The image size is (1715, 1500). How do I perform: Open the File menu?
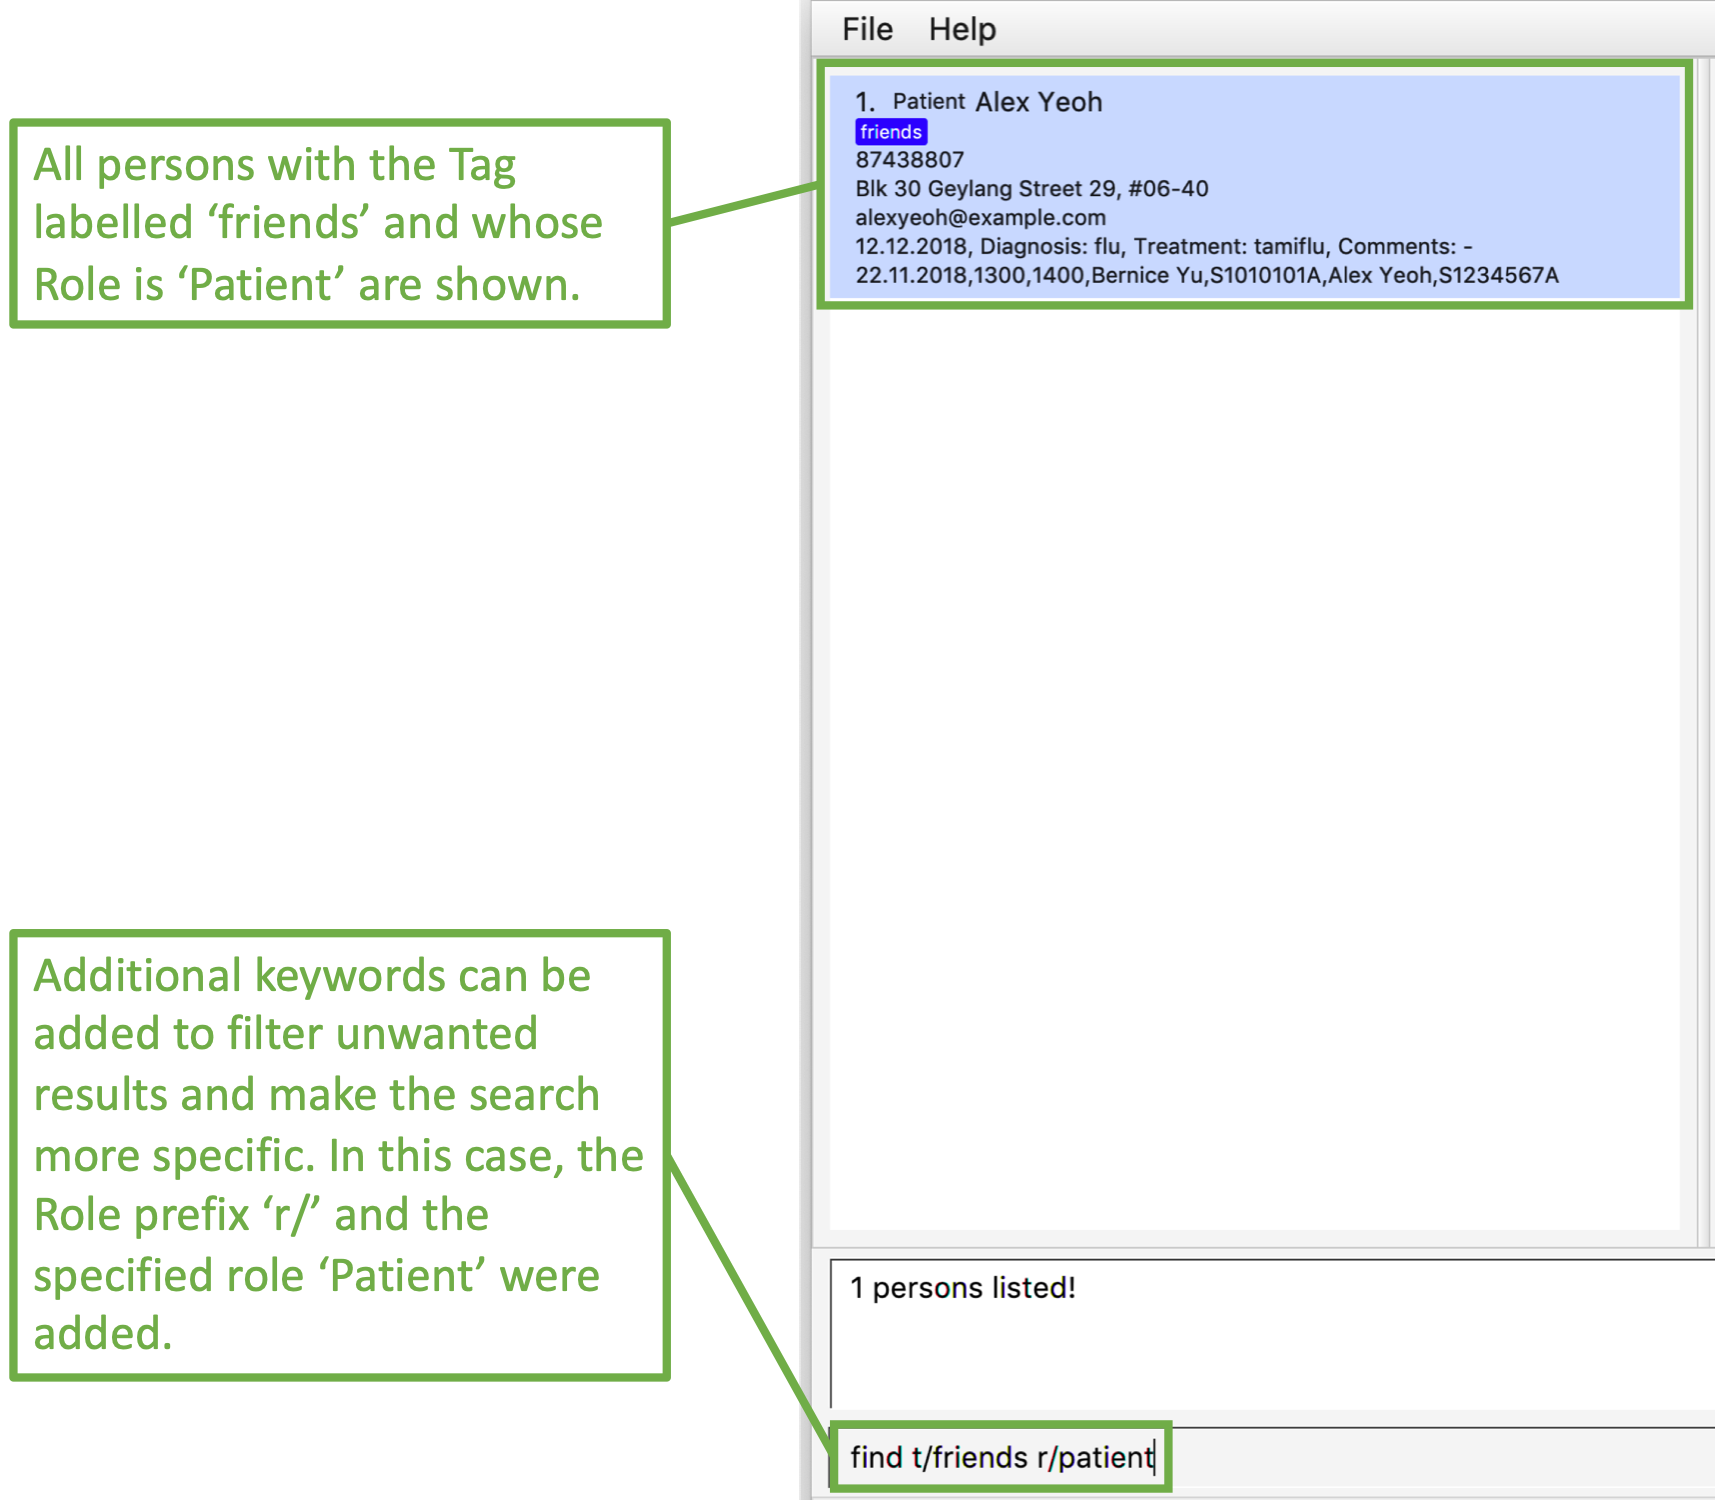867,29
